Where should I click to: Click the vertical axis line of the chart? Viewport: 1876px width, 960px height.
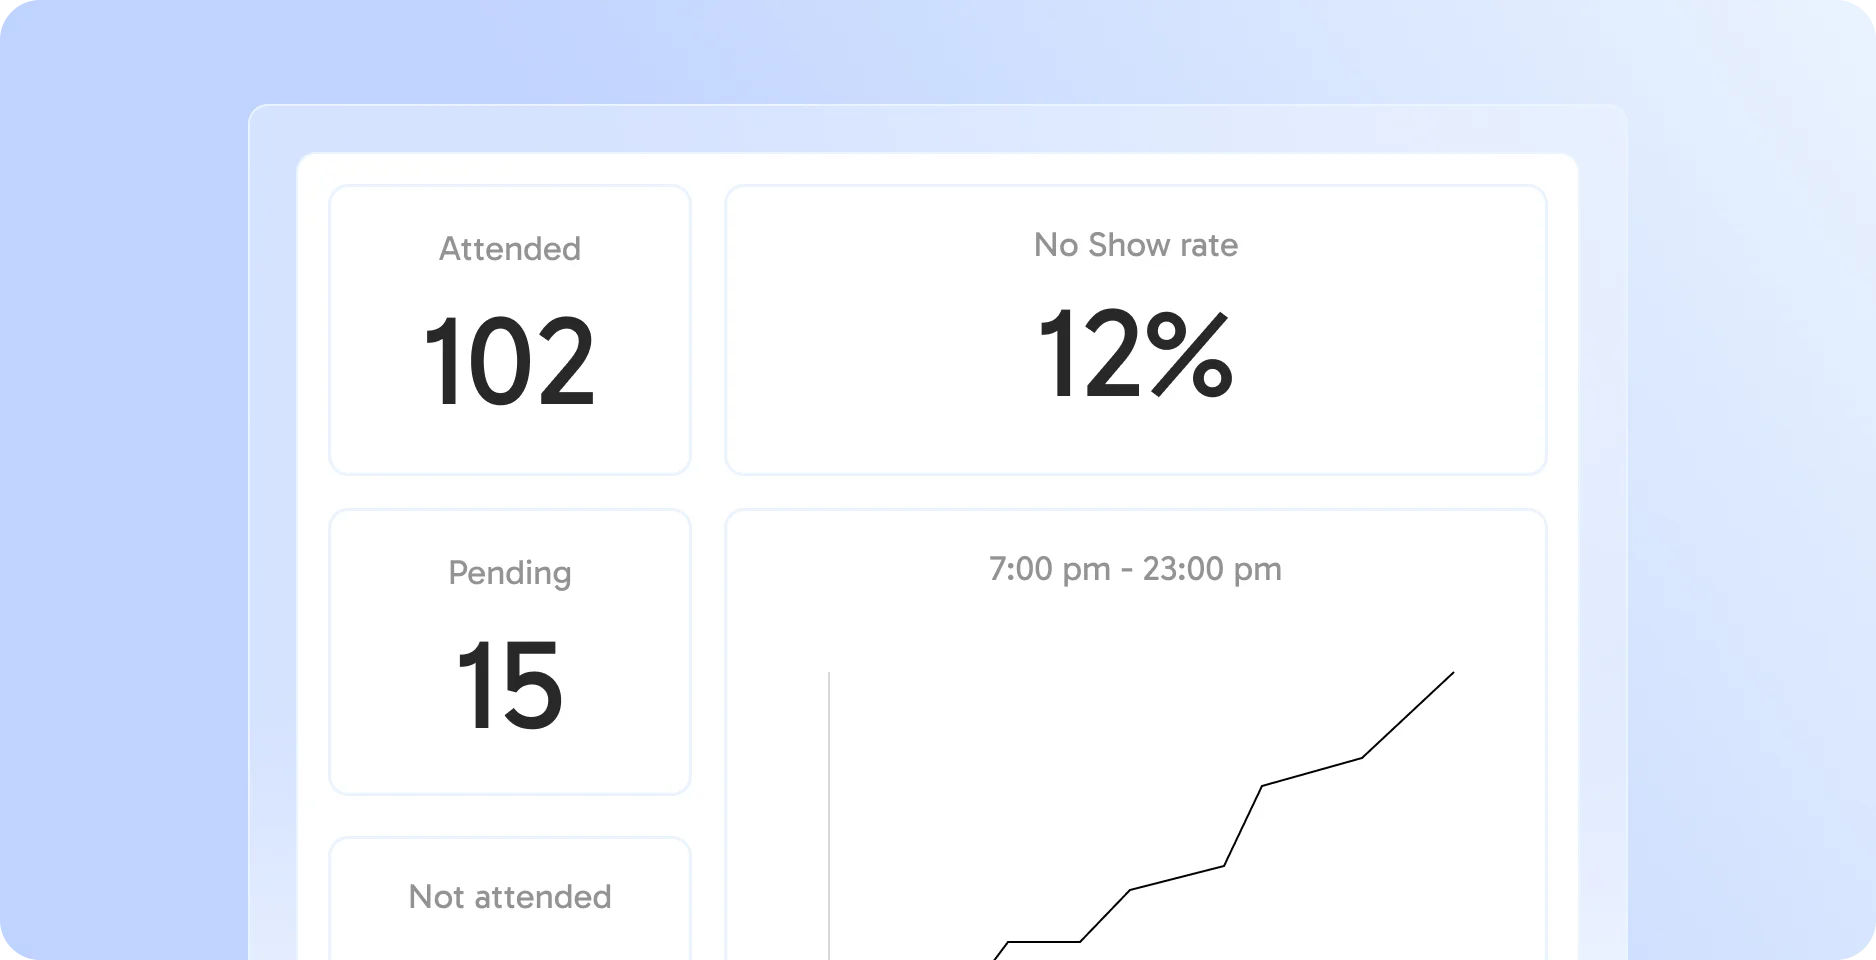829,800
